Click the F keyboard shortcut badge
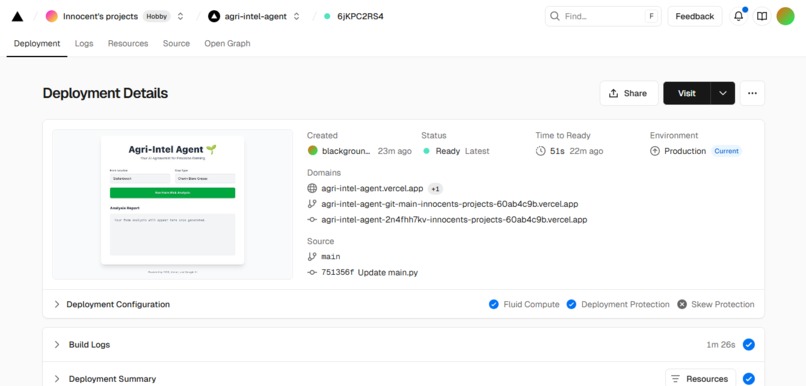Screen dimensions: 806x386 click(x=651, y=16)
